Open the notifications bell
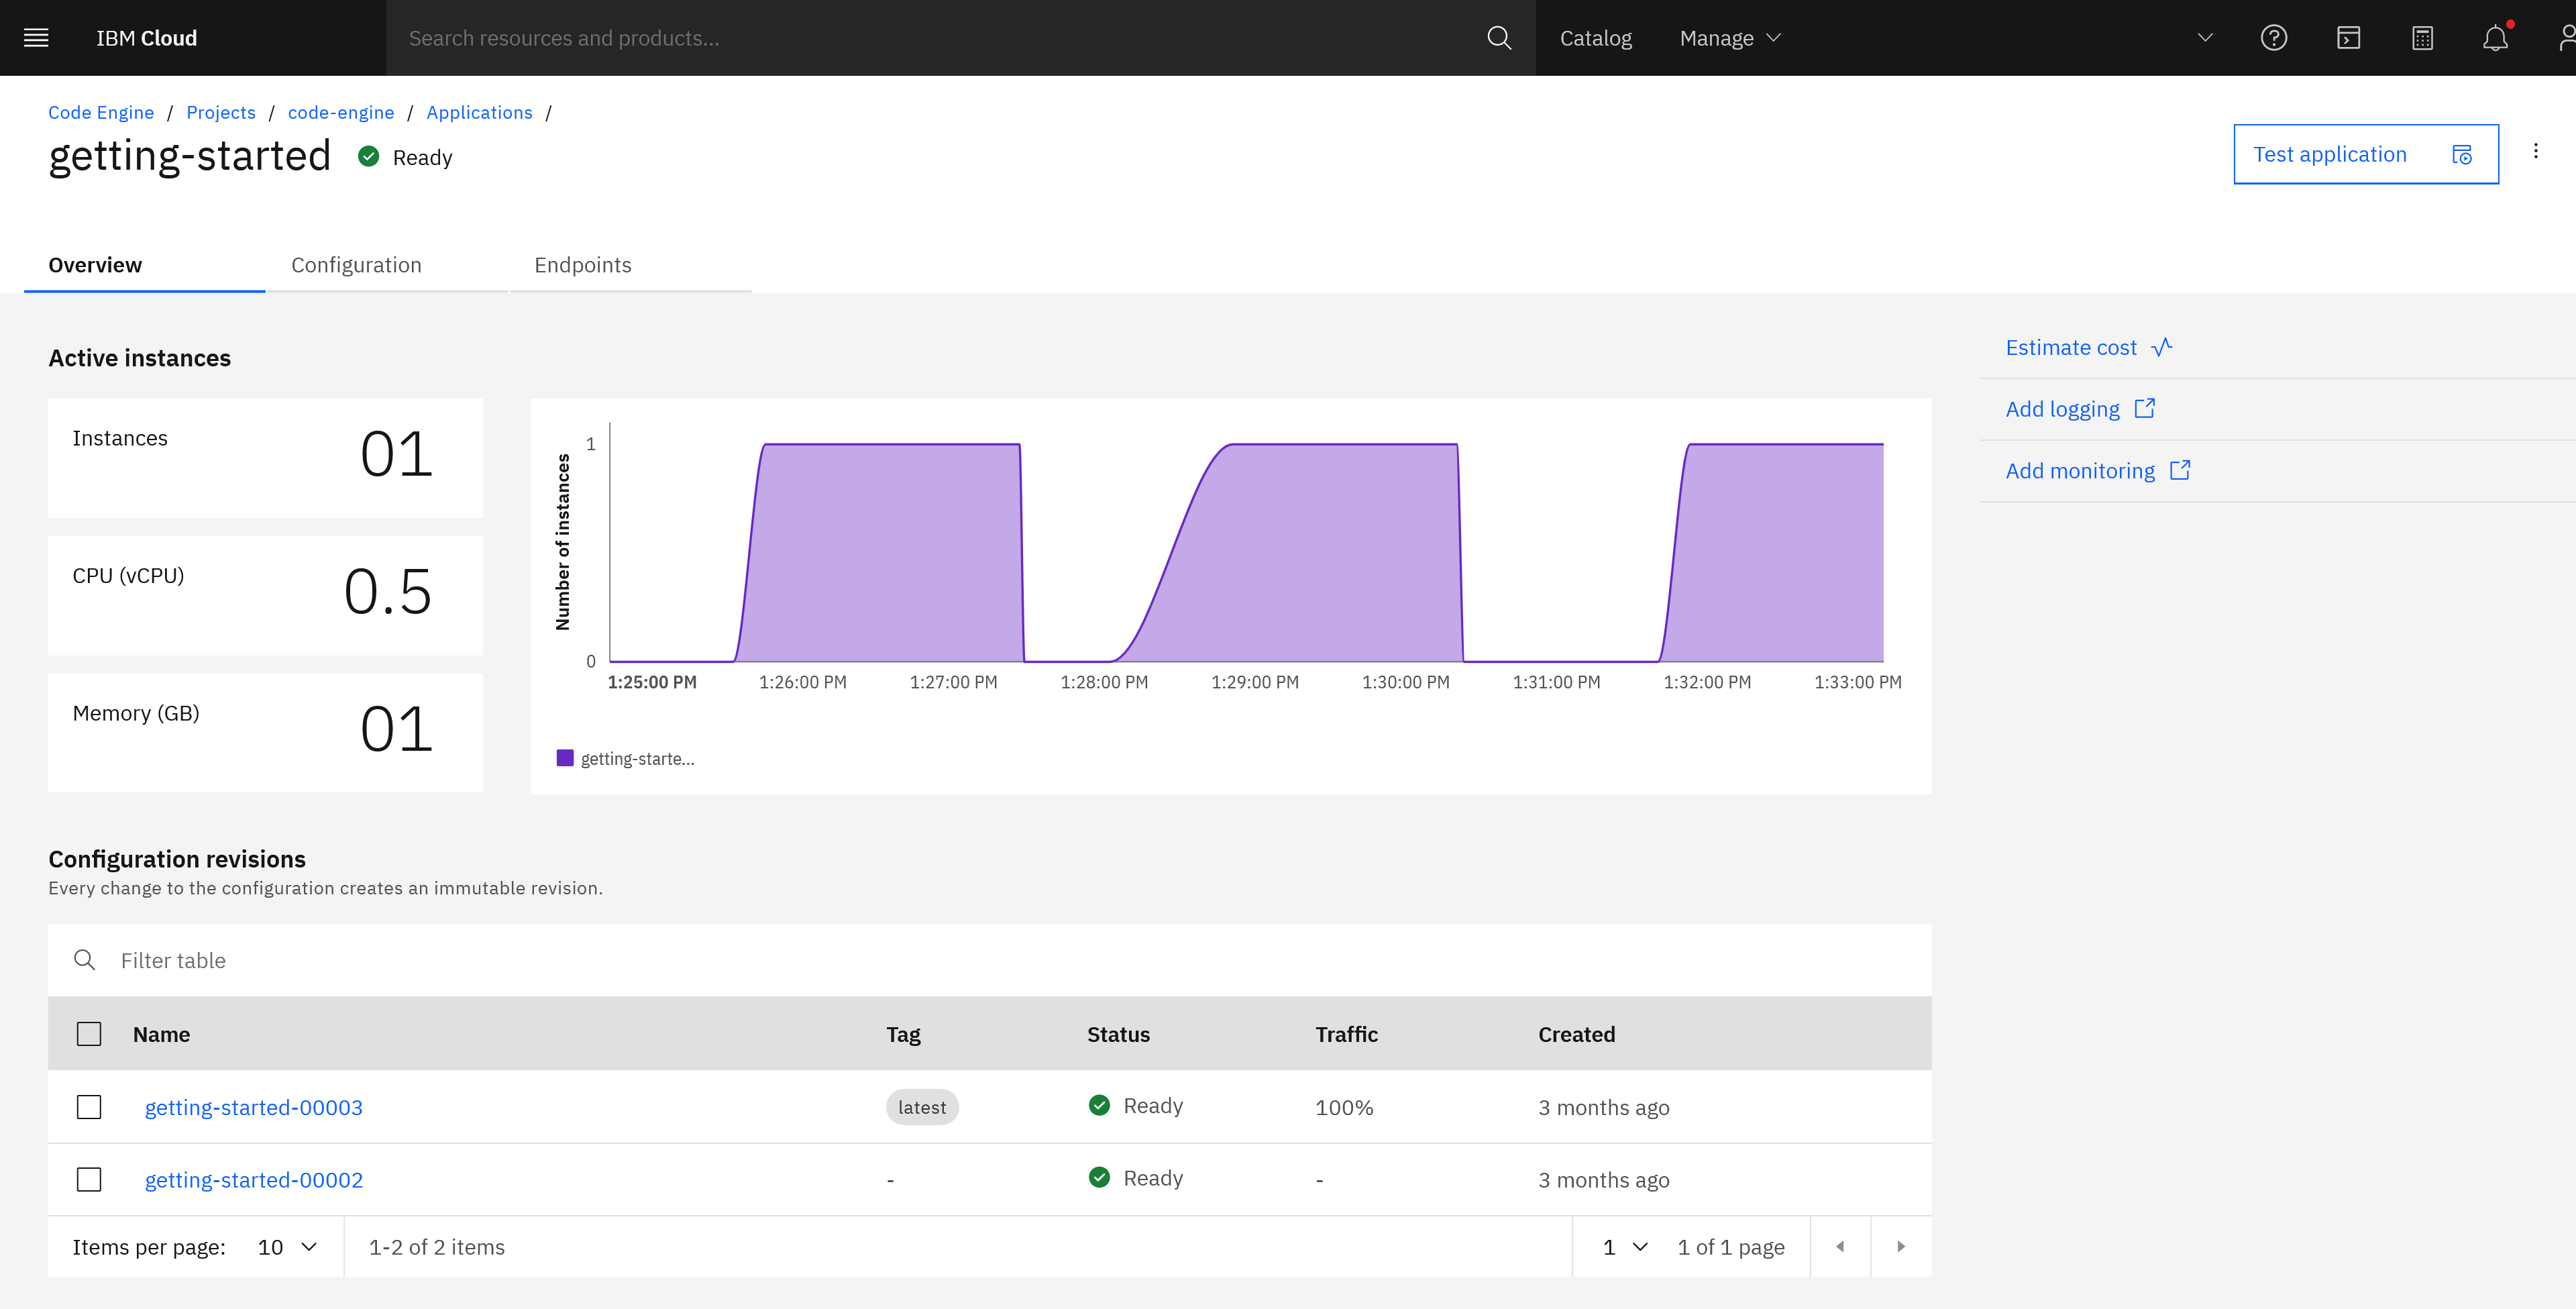The height and width of the screenshot is (1309, 2576). [x=2495, y=38]
